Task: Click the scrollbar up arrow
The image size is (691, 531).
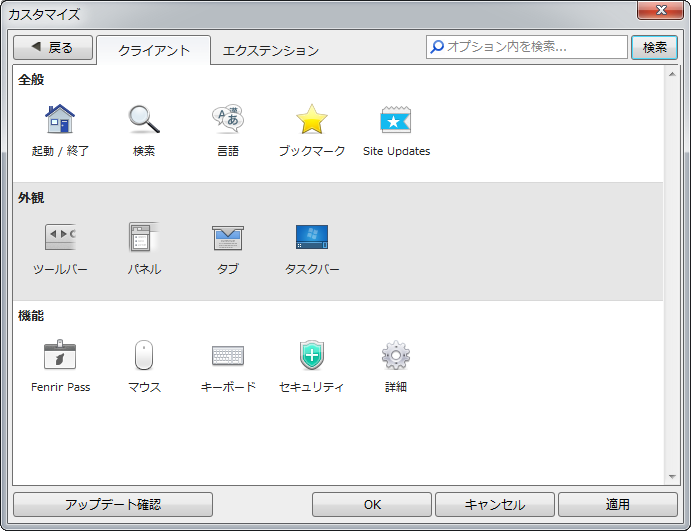Action: pos(672,74)
